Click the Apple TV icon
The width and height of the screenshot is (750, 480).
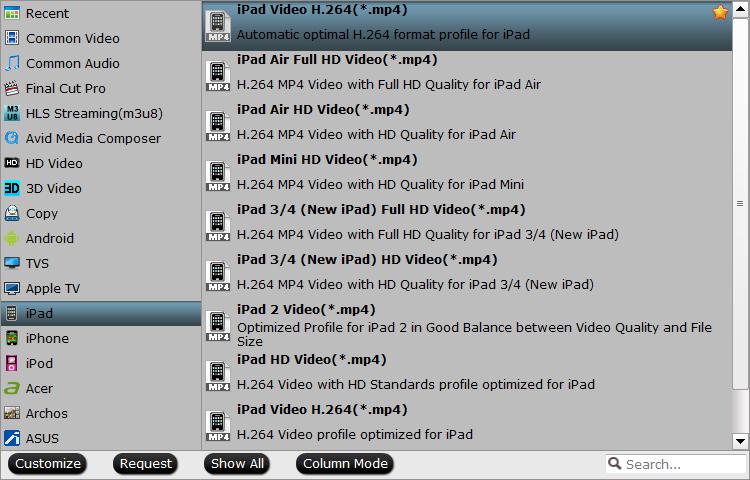click(11, 288)
